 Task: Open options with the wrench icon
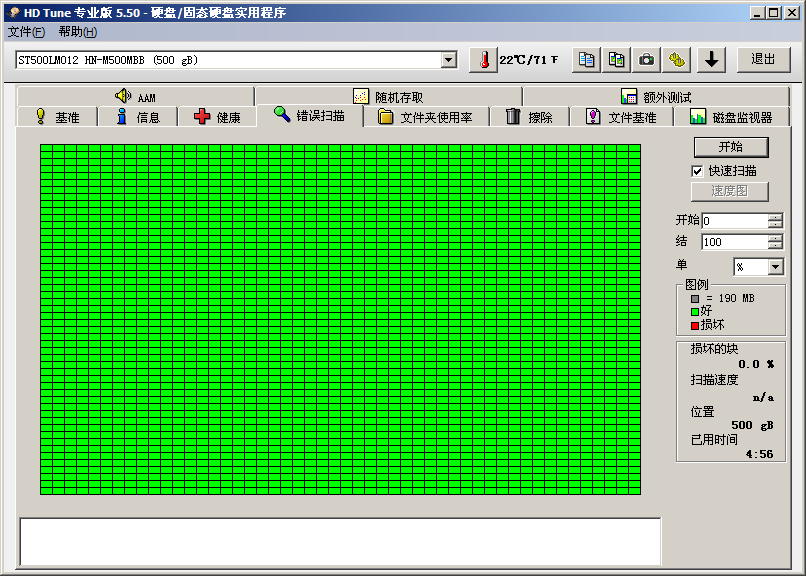click(676, 60)
